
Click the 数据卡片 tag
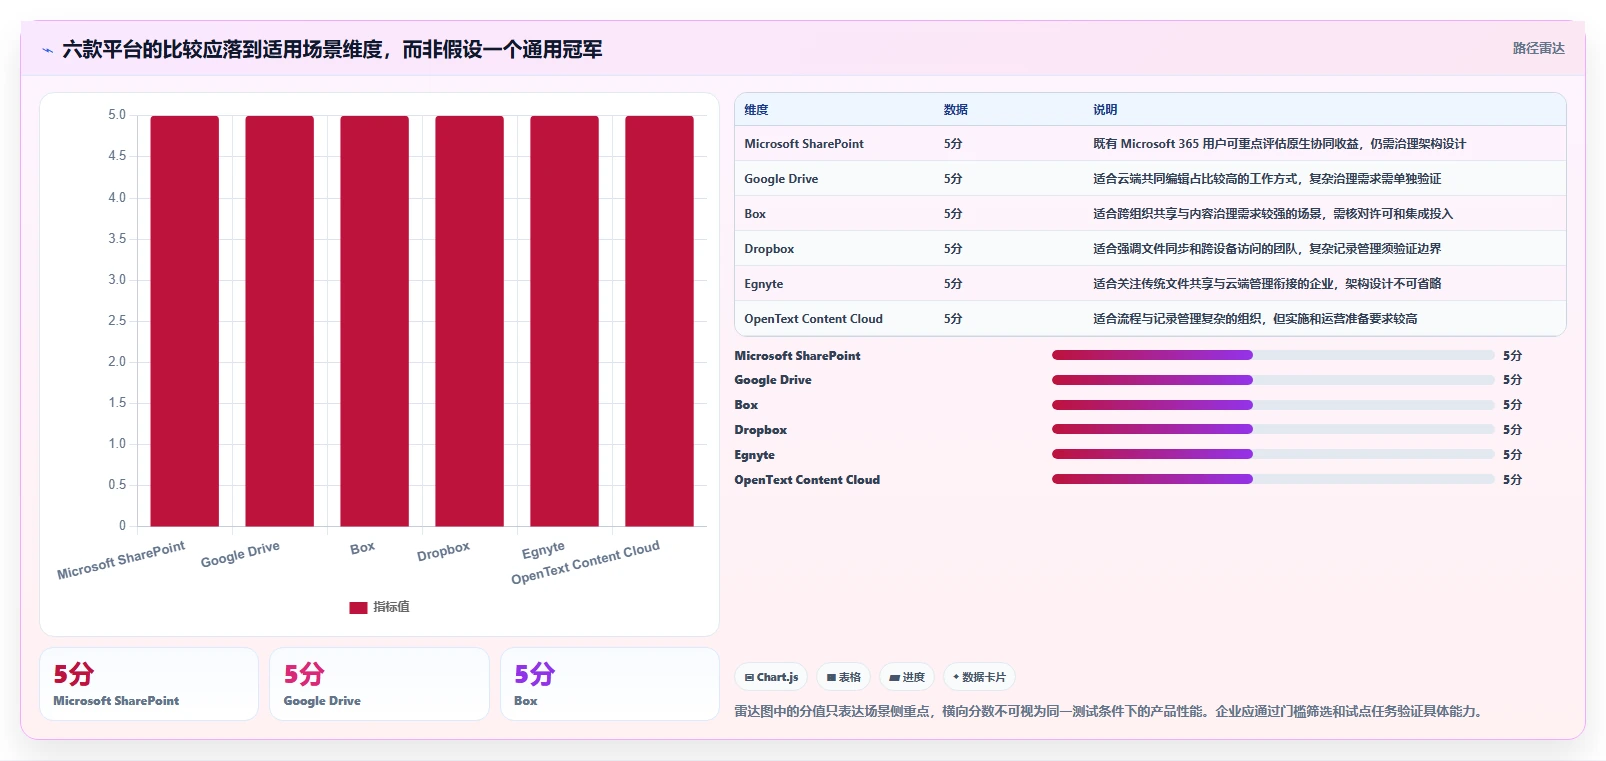[x=979, y=677]
